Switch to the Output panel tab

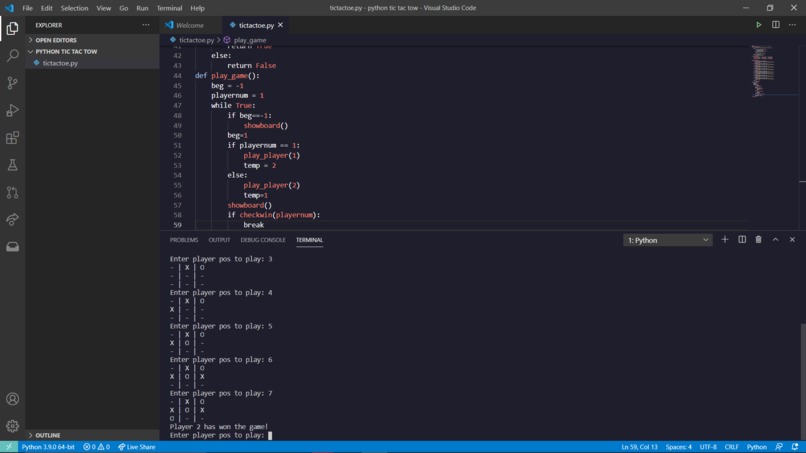point(219,240)
